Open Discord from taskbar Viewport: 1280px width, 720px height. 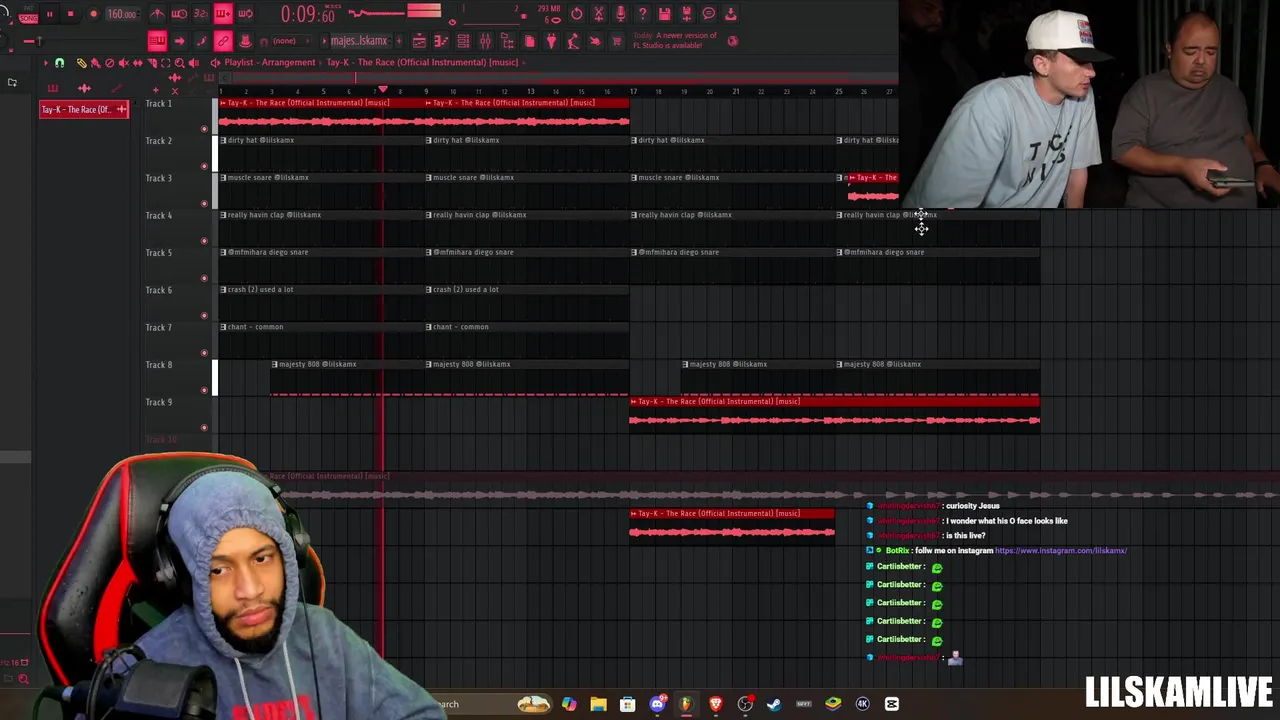pos(657,704)
